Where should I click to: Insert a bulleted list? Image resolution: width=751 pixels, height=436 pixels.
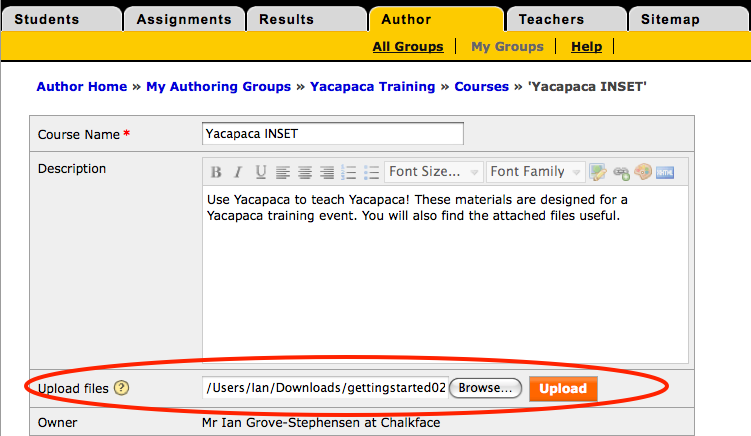[x=371, y=172]
